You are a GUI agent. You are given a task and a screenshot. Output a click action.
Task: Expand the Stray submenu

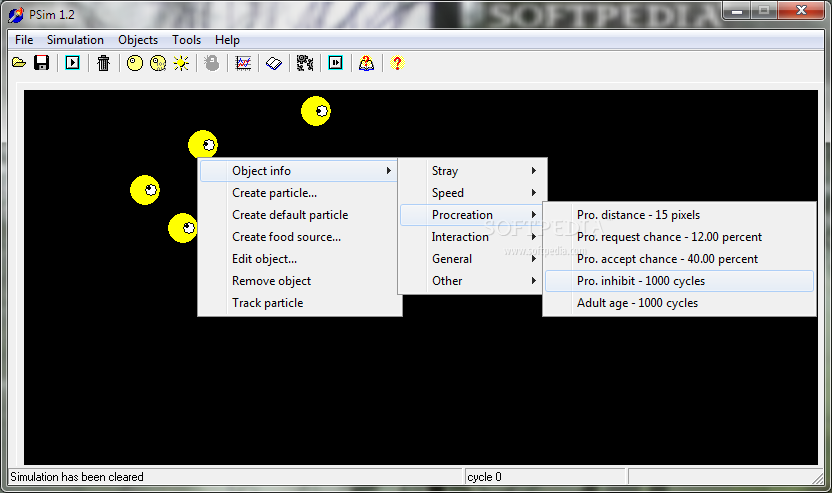point(472,171)
